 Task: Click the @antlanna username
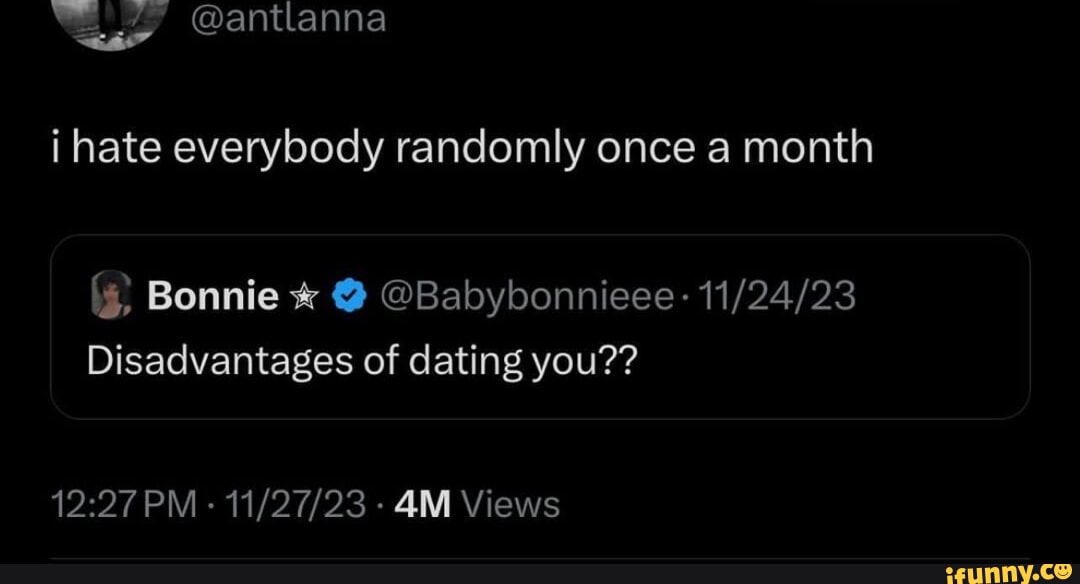287,18
